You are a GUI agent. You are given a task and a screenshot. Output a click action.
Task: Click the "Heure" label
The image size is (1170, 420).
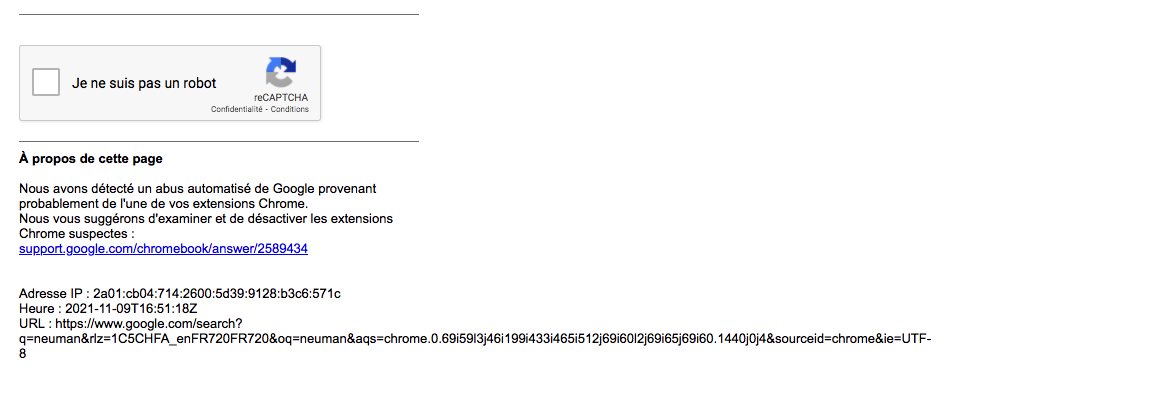click(37, 308)
